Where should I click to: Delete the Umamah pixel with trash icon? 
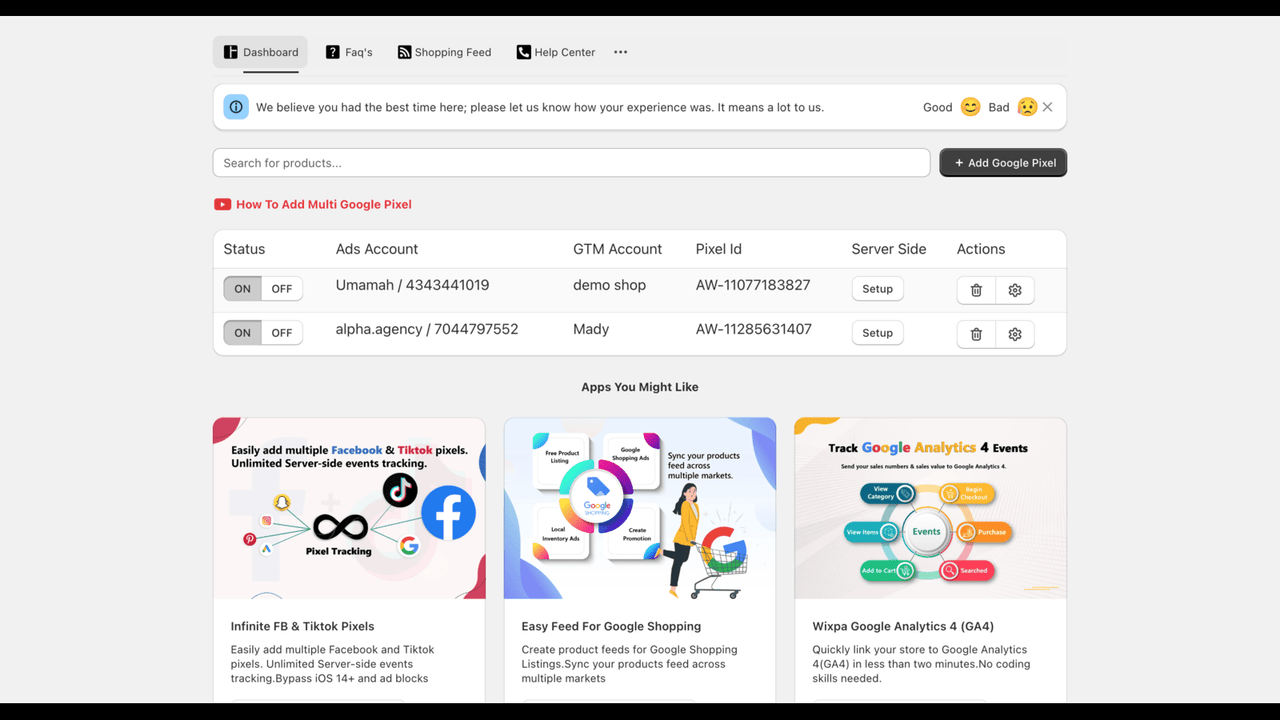click(976, 290)
